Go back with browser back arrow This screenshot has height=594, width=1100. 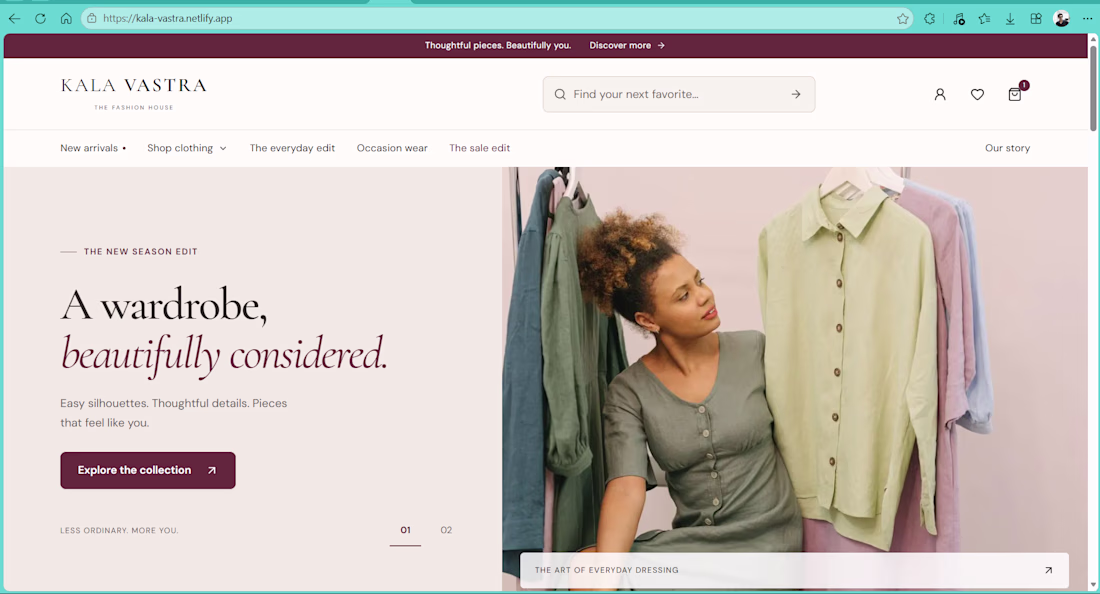15,18
